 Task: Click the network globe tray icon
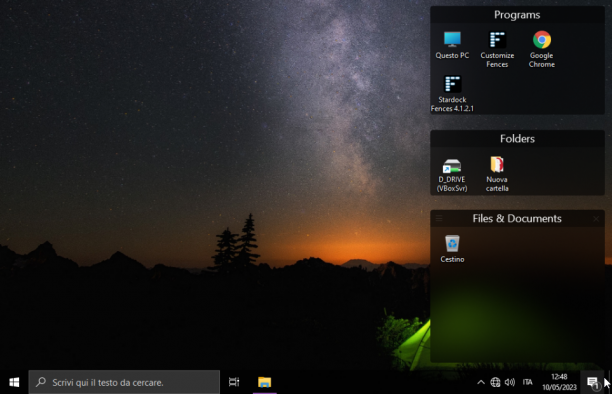click(x=495, y=382)
